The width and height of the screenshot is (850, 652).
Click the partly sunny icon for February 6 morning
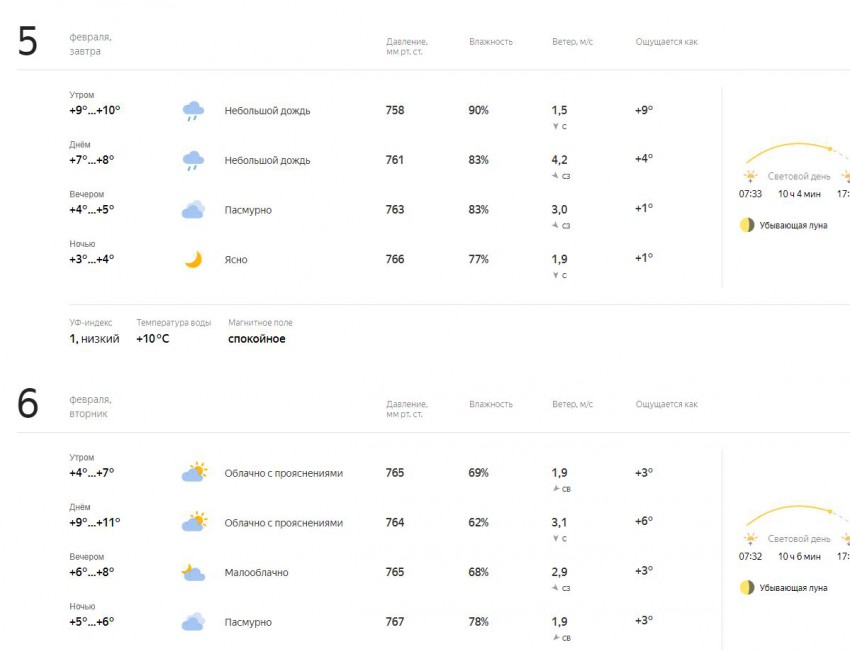(194, 473)
